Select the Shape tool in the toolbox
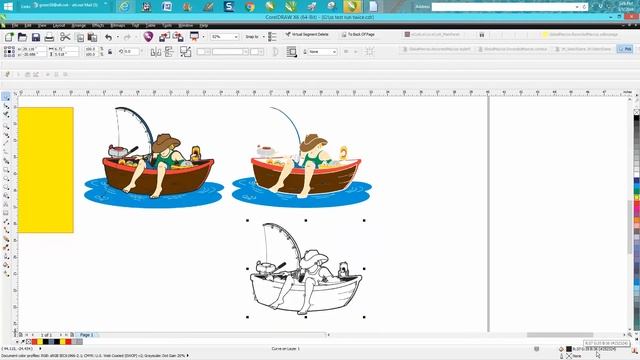The height and width of the screenshot is (360, 640). click(6, 106)
